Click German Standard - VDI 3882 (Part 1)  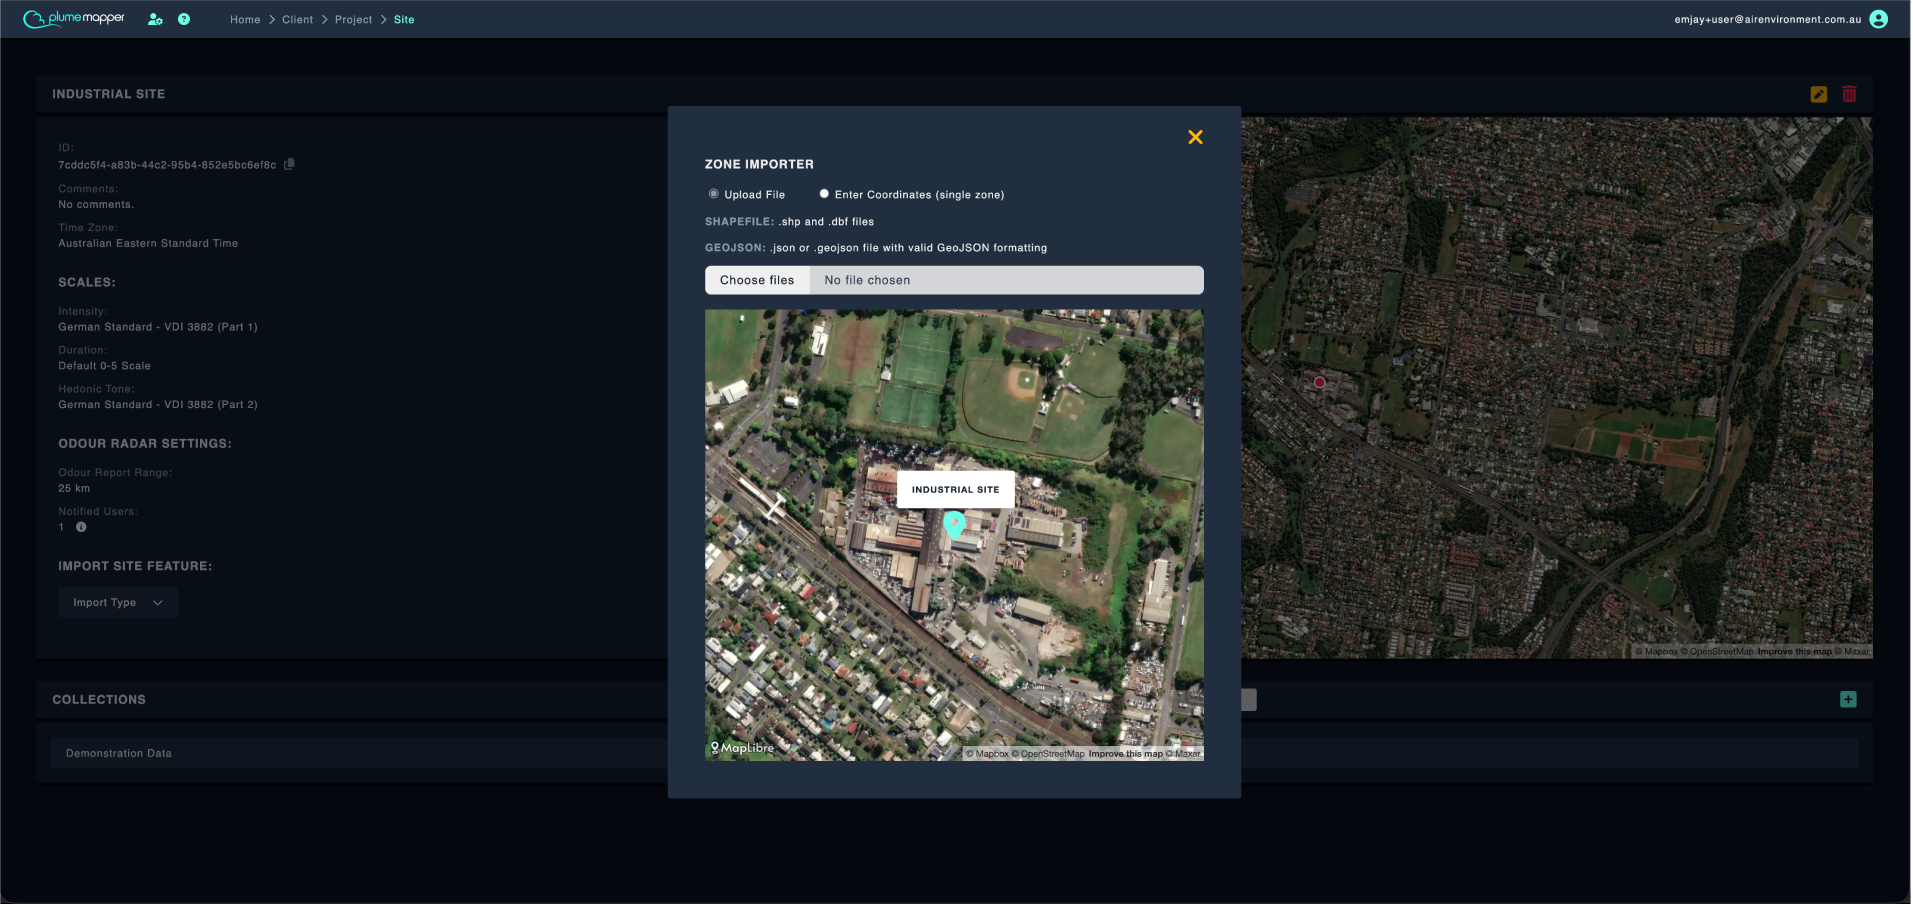[x=158, y=327]
